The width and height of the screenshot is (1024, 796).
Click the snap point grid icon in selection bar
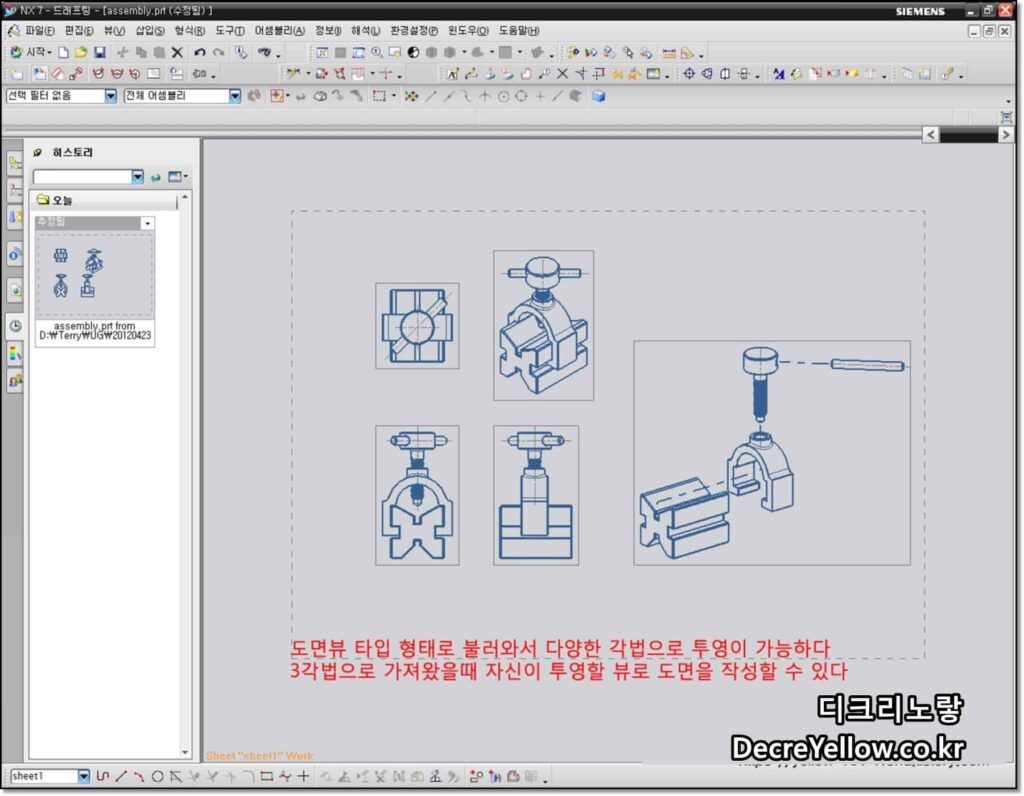[411, 96]
